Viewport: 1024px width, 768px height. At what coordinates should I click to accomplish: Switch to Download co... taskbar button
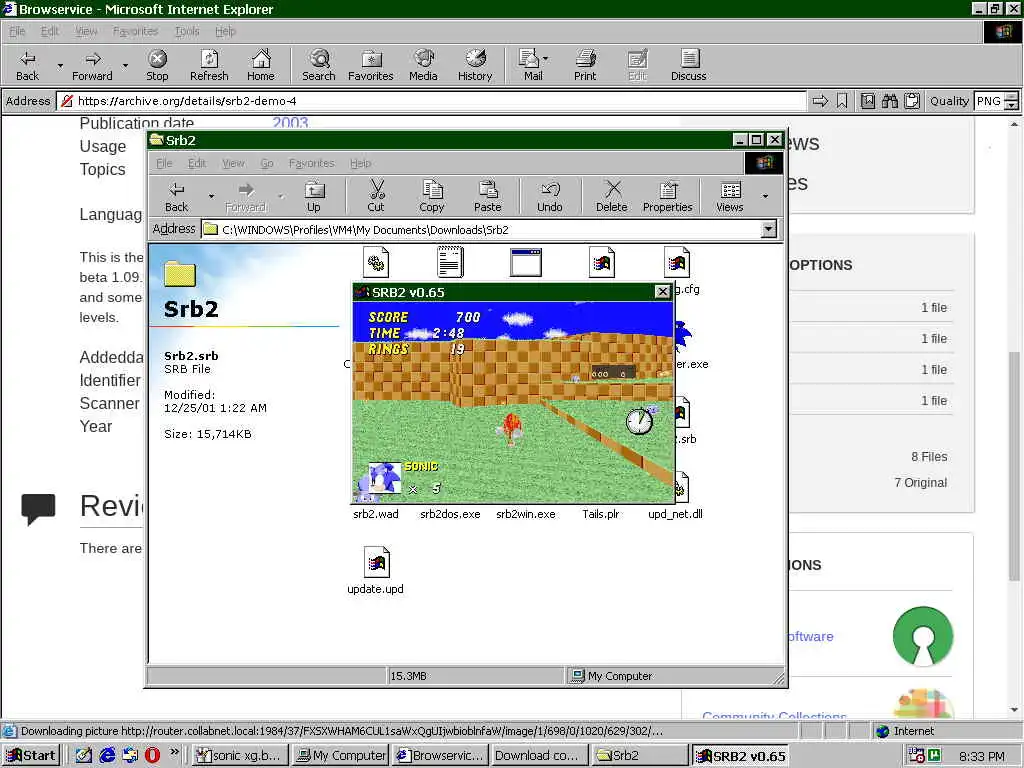coord(539,756)
